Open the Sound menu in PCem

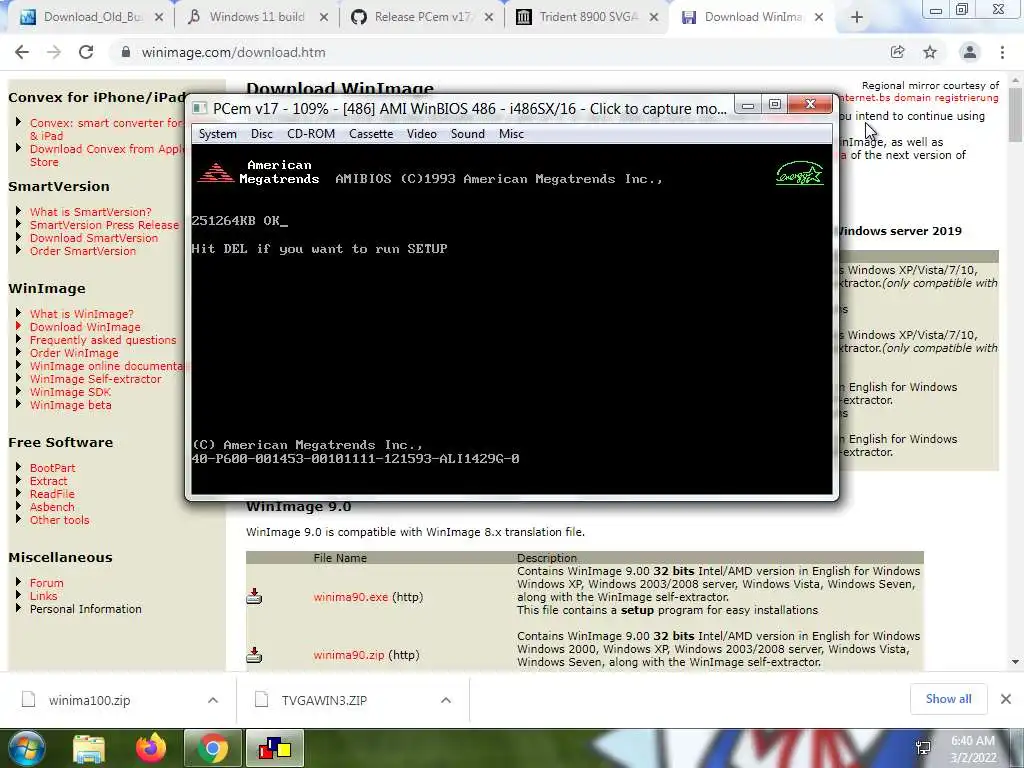point(468,134)
